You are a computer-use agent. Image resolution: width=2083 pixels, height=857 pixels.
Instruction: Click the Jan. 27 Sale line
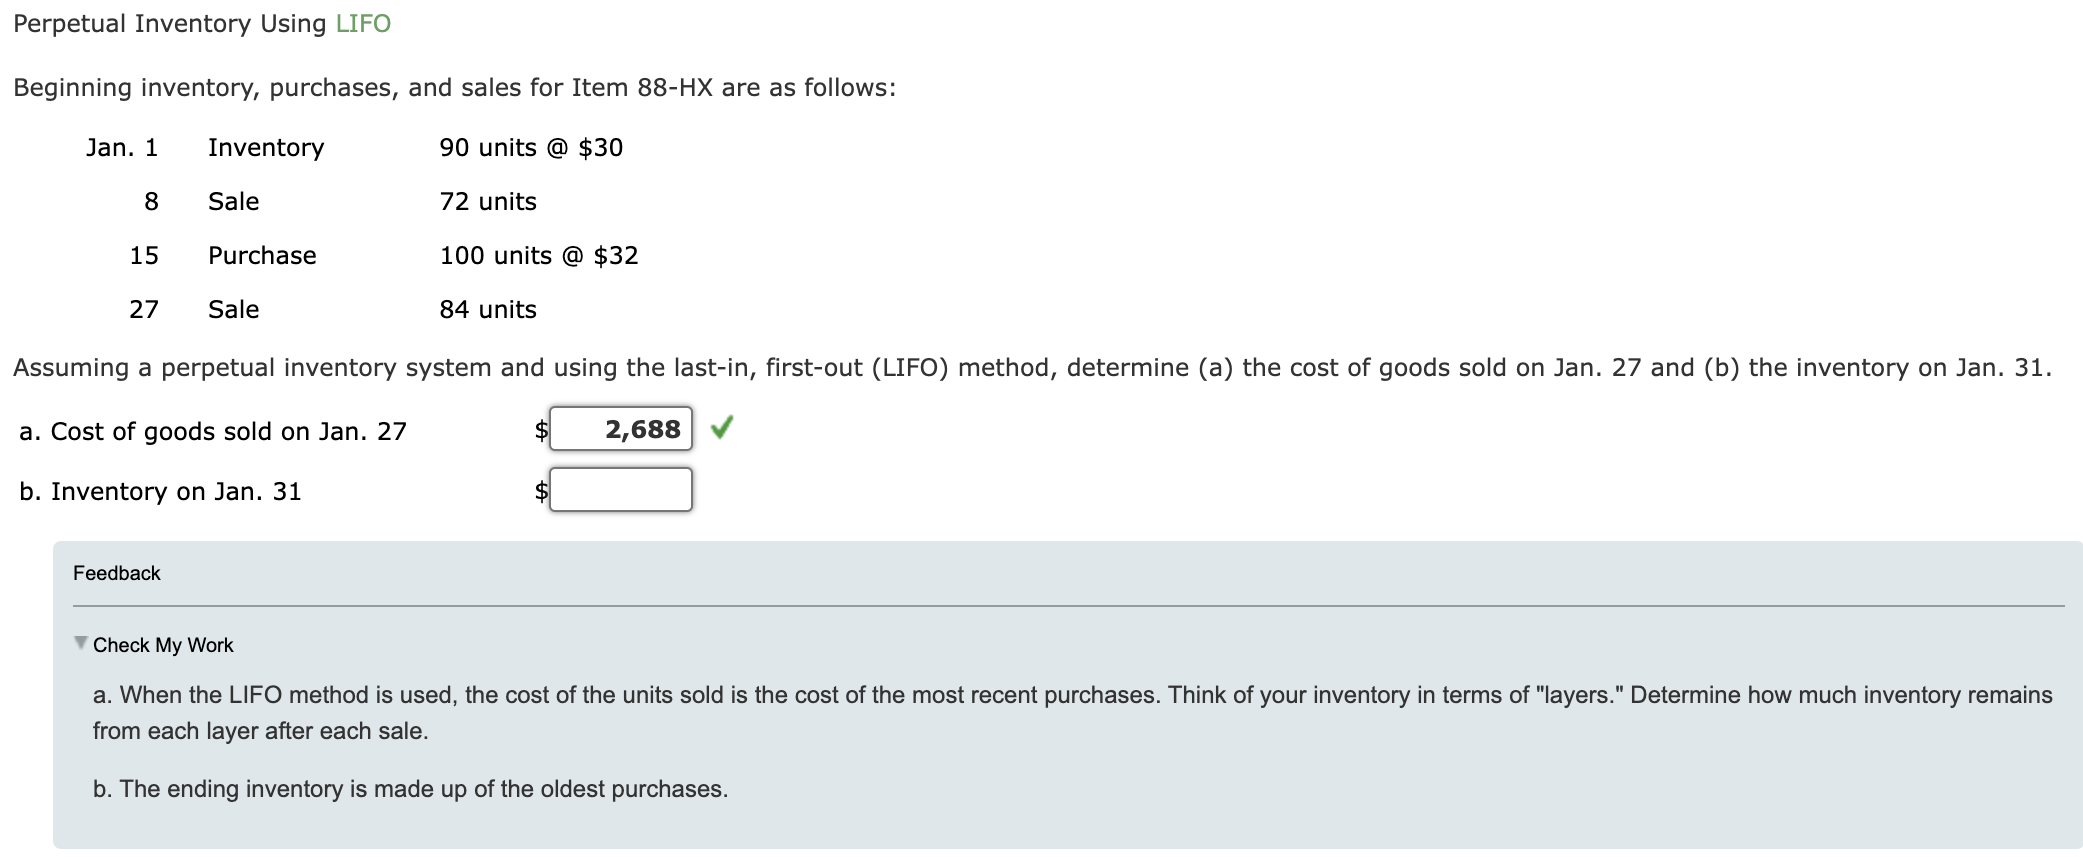click(x=233, y=309)
